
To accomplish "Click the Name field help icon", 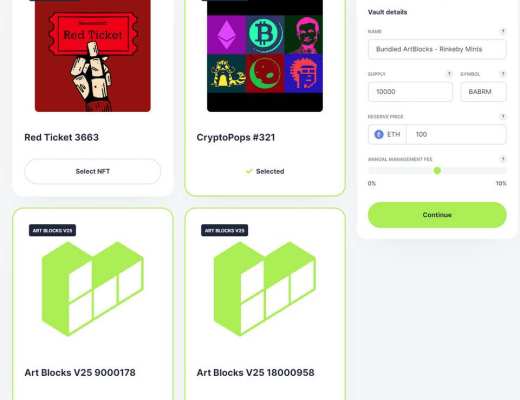I will click(503, 31).
